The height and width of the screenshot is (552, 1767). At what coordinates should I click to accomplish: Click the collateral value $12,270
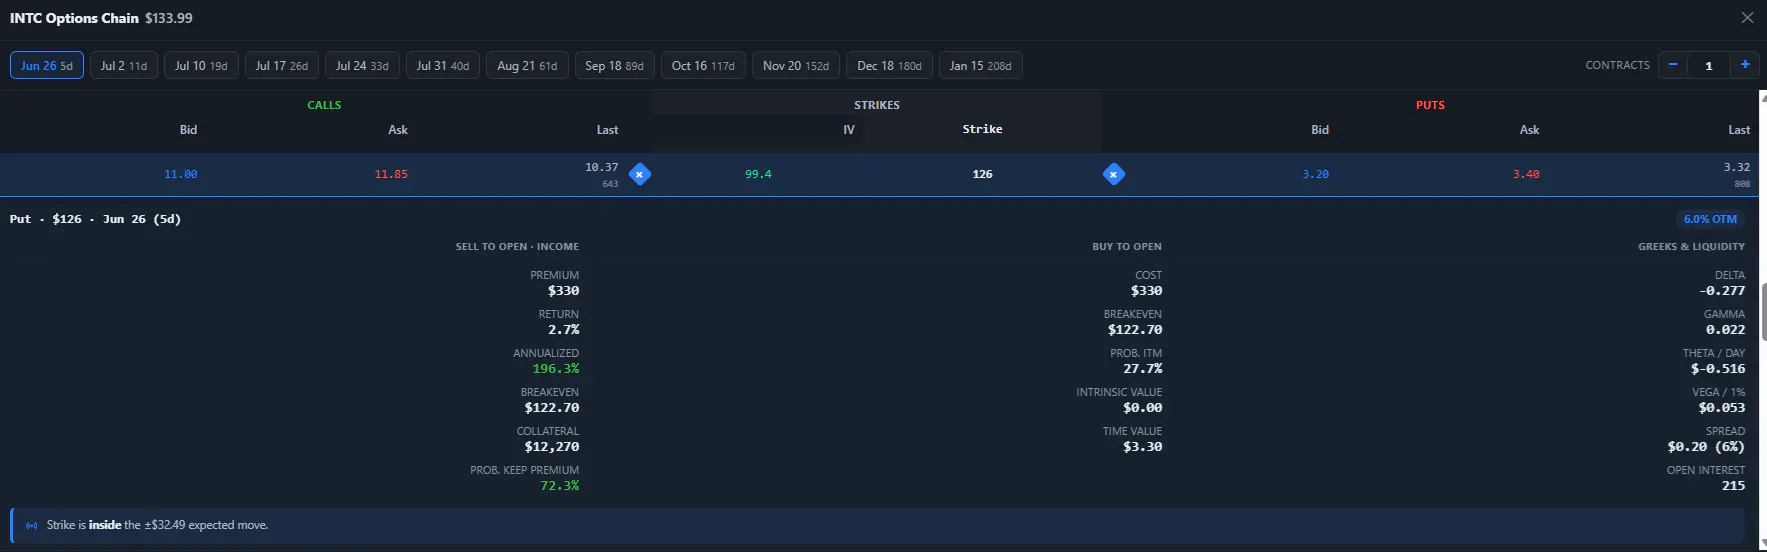pyautogui.click(x=552, y=447)
